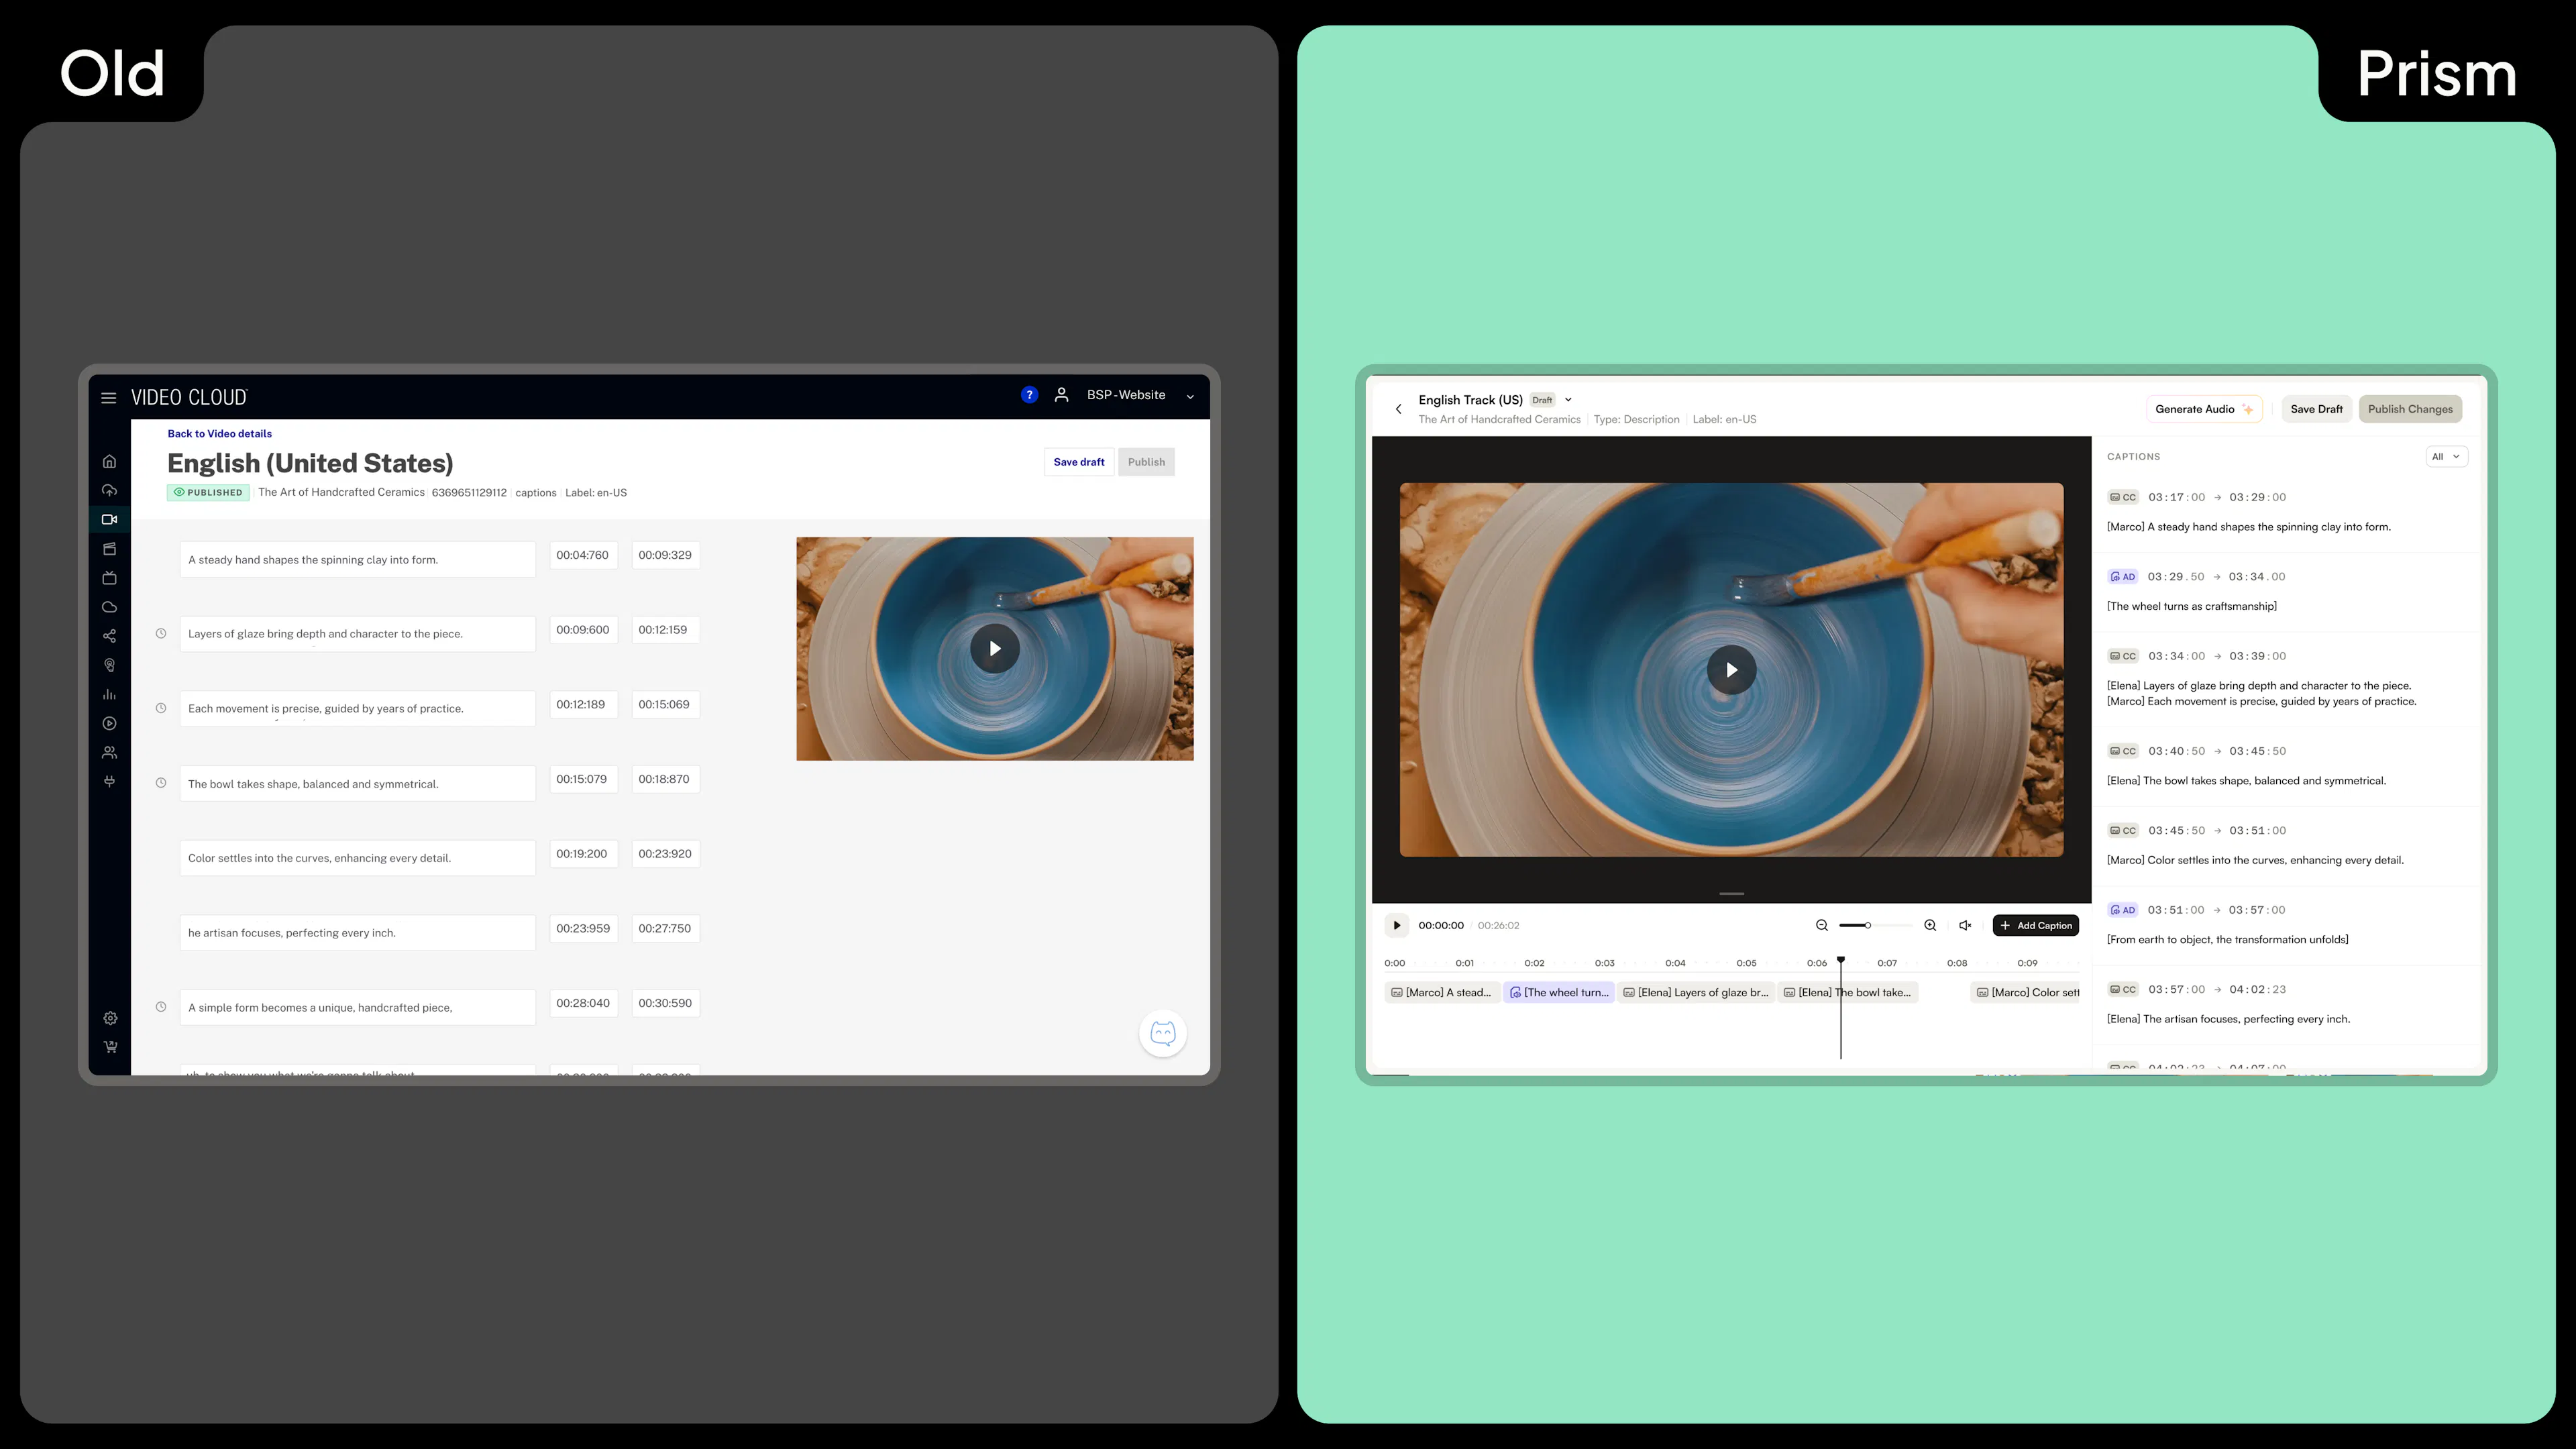Edit the start time 00:04:760 field
This screenshot has width=2576, height=1449.
[583, 555]
